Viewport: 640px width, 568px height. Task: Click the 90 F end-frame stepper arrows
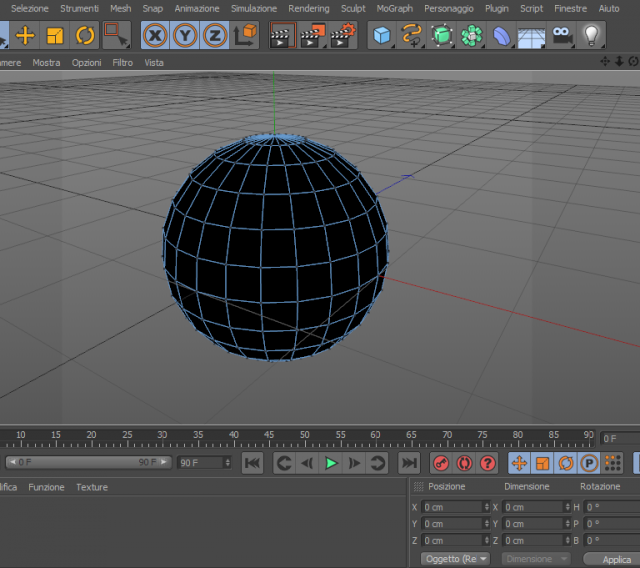coord(228,463)
